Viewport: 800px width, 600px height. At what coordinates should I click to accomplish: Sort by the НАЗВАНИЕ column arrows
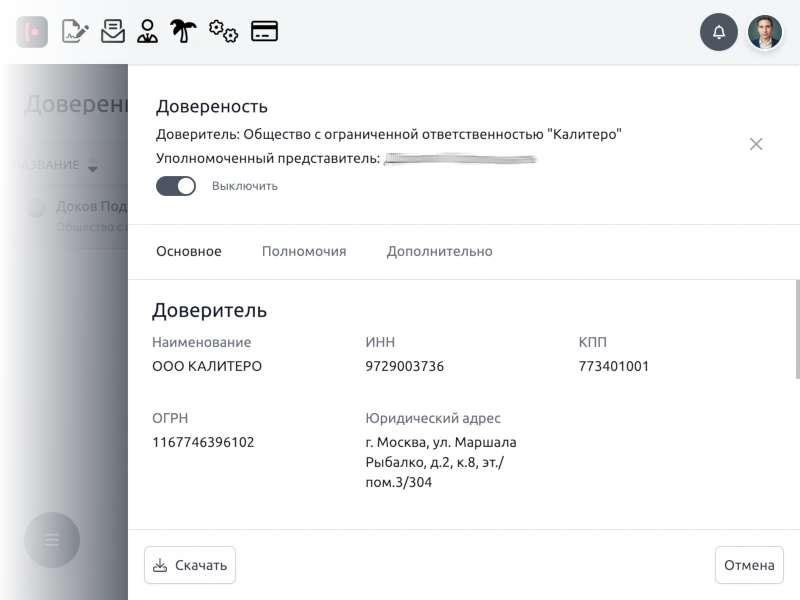[92, 165]
